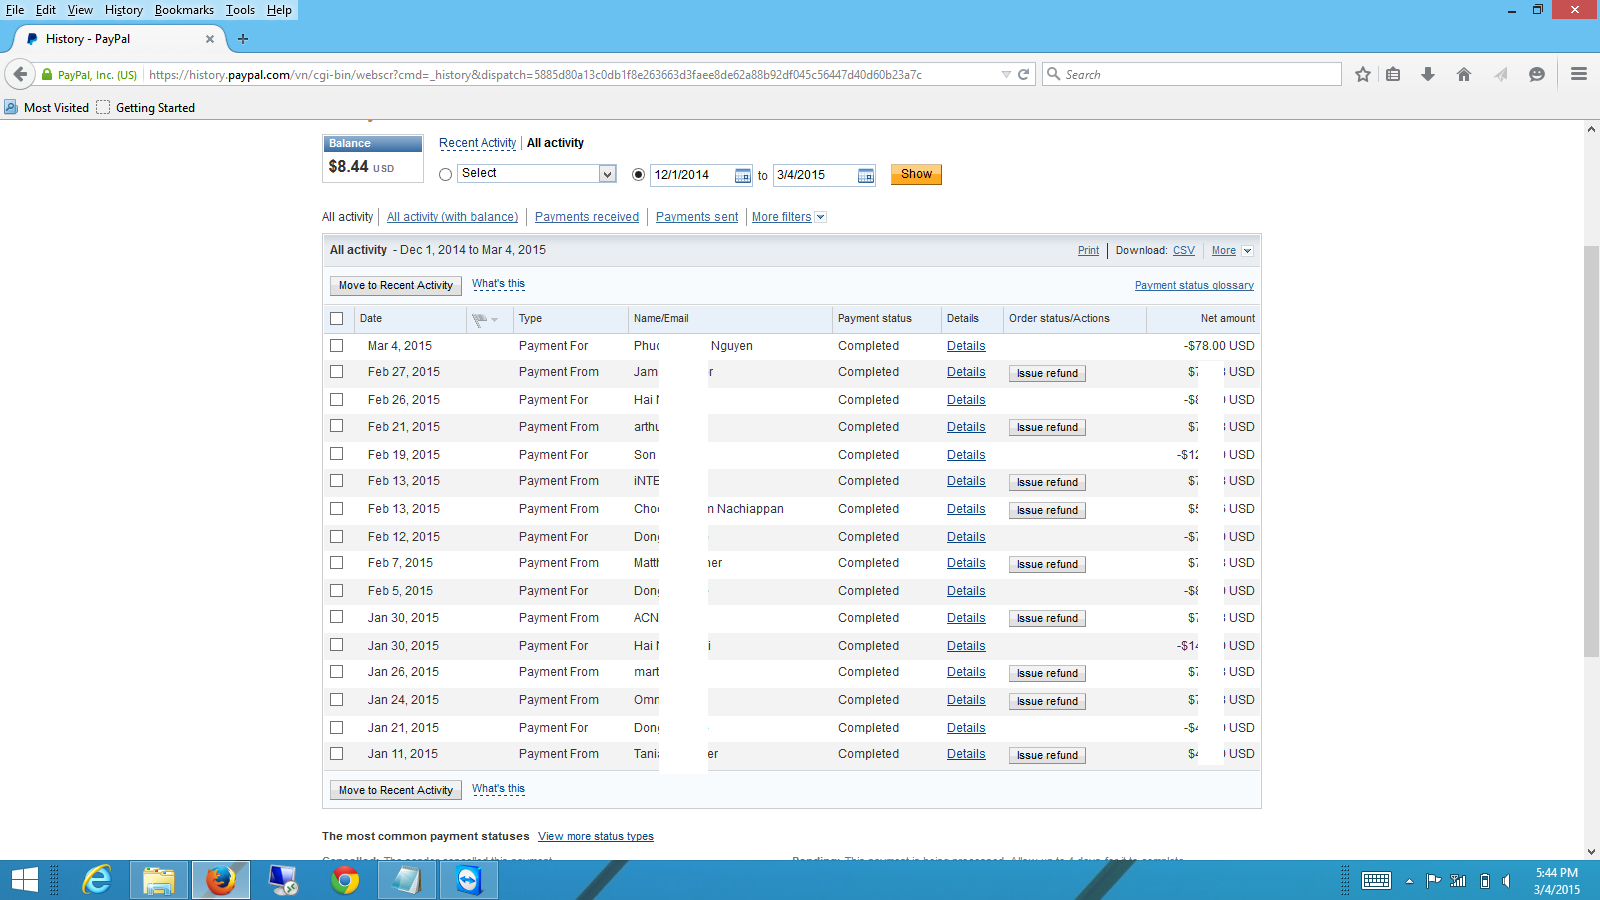Check the select-all checkbox in table header

click(336, 319)
